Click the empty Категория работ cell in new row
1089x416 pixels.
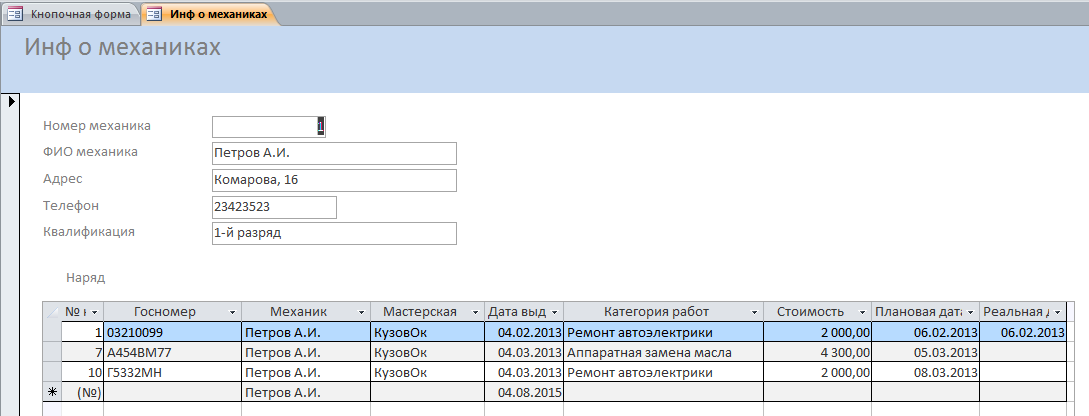(x=663, y=392)
